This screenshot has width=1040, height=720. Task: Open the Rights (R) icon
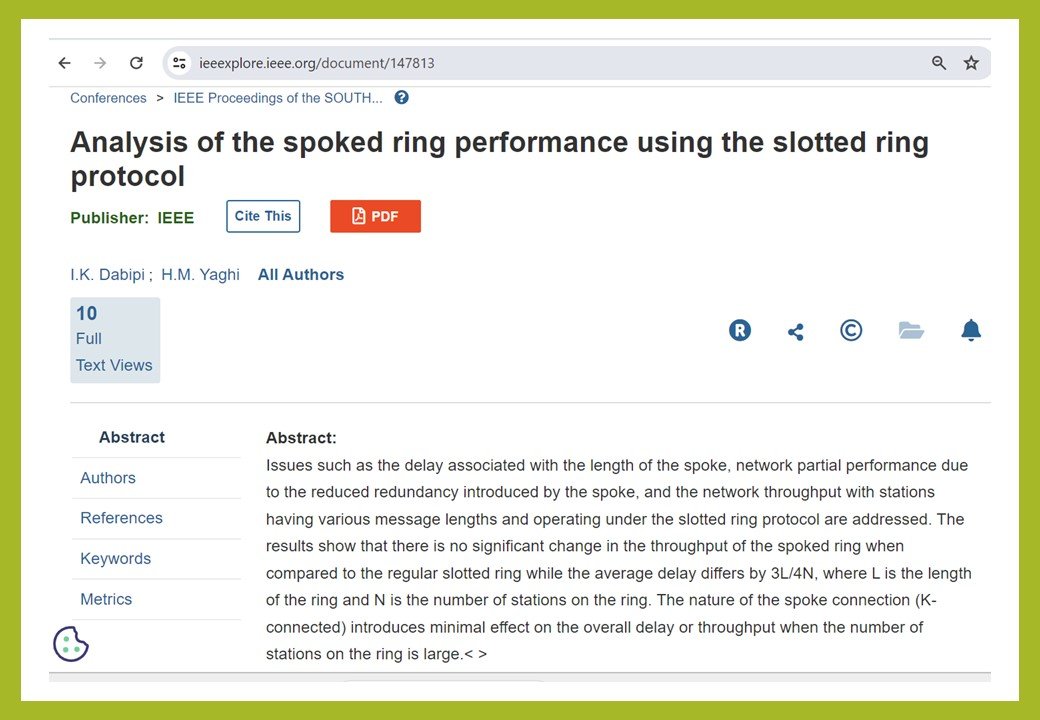[x=740, y=331]
